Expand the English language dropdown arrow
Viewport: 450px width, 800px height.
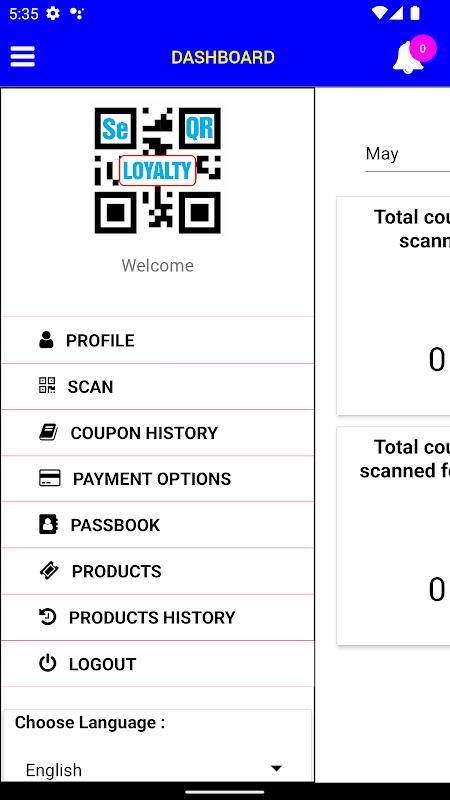pyautogui.click(x=276, y=768)
